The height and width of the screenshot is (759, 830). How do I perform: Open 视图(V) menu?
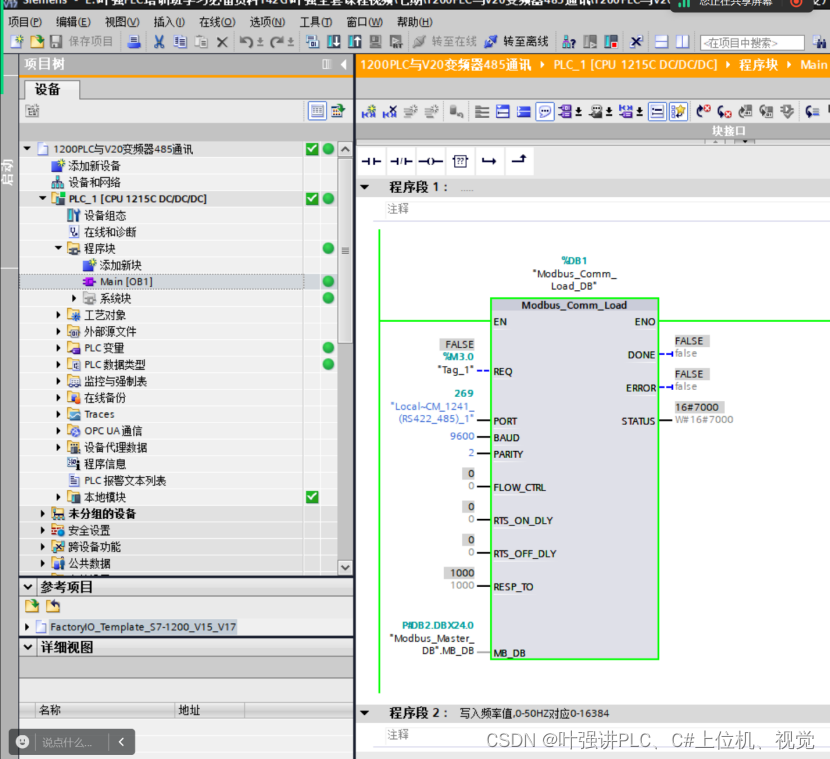122,22
